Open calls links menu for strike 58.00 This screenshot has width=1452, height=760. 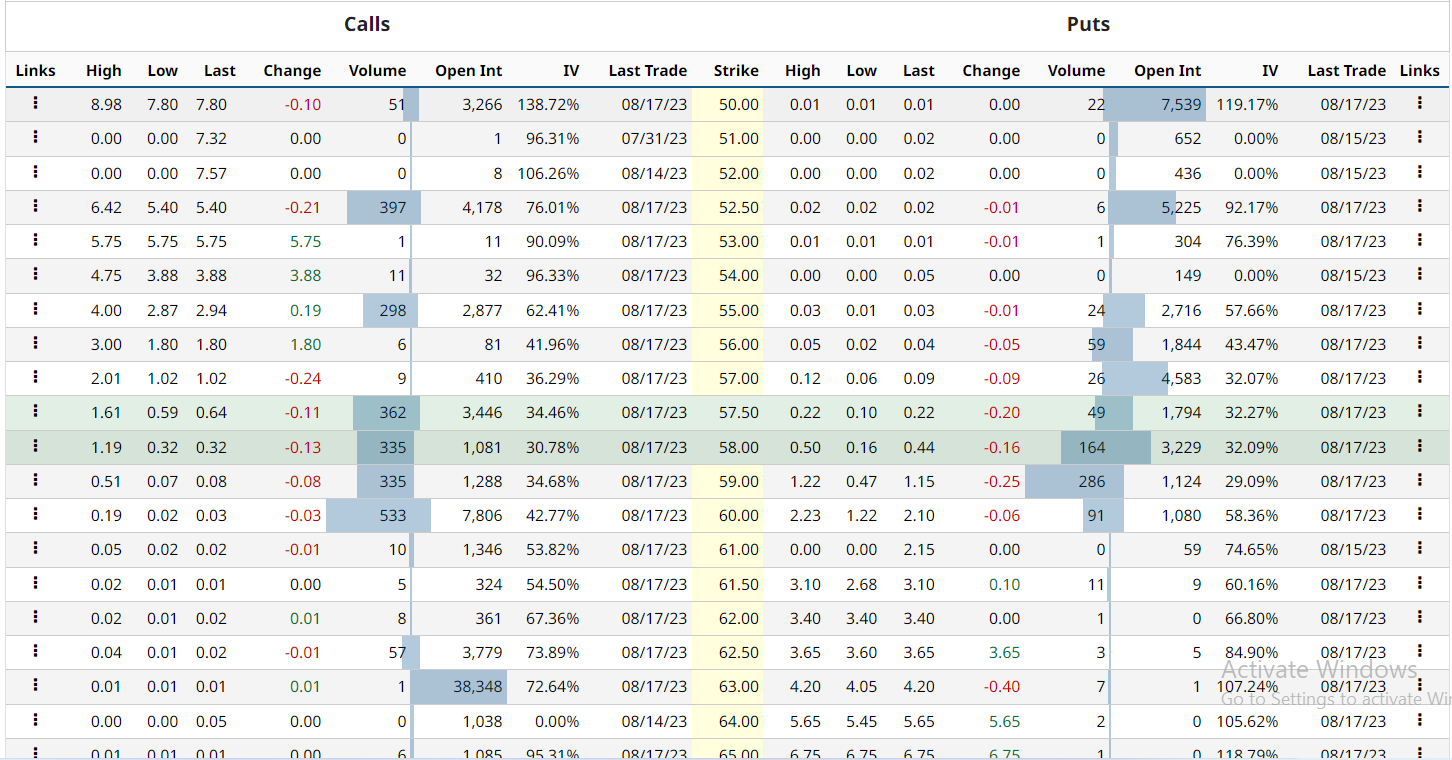click(35, 446)
